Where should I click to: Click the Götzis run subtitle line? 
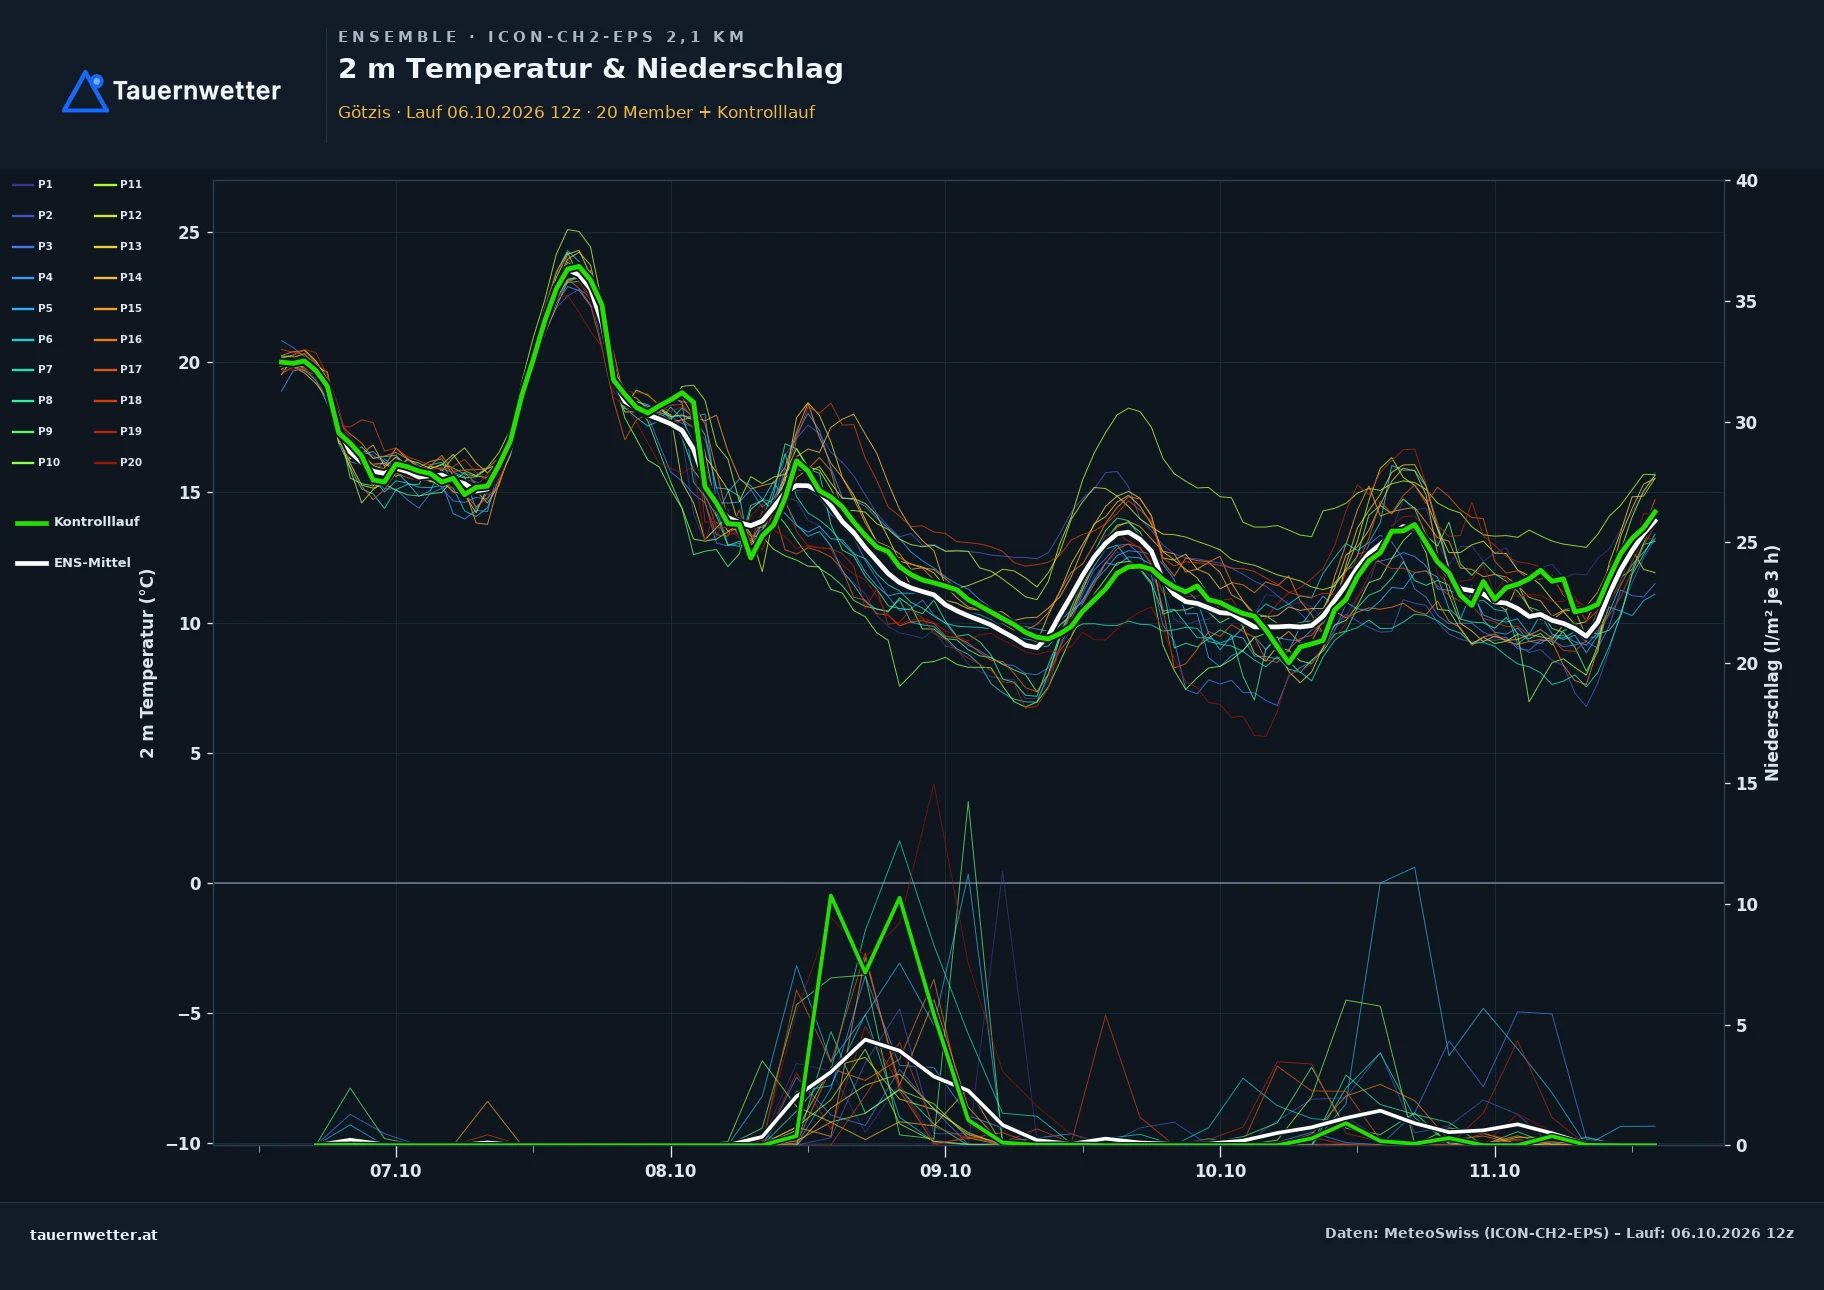point(576,112)
